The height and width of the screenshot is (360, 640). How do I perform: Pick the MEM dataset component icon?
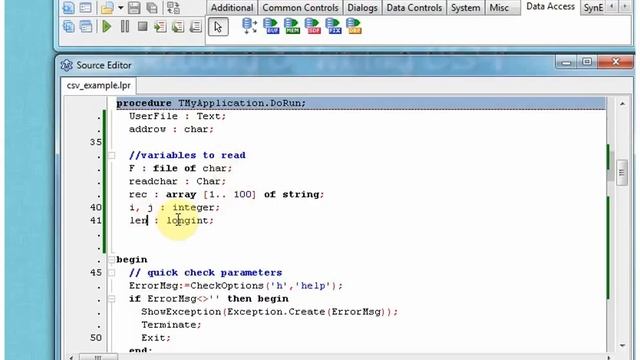click(x=292, y=26)
